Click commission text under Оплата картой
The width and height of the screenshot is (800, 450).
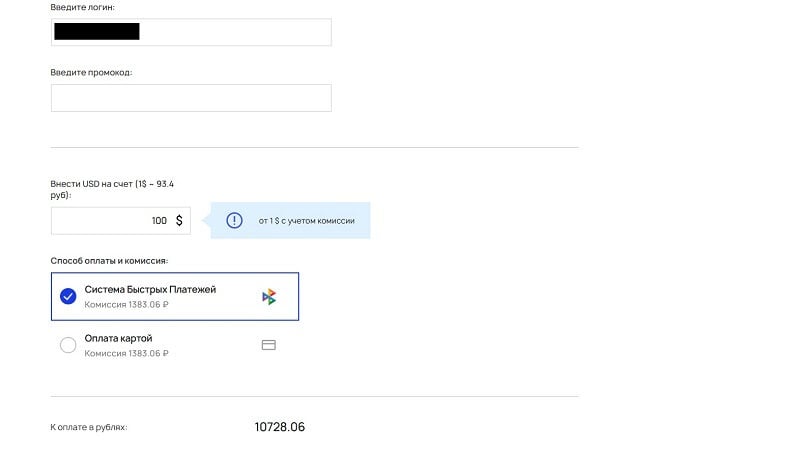click(x=127, y=353)
